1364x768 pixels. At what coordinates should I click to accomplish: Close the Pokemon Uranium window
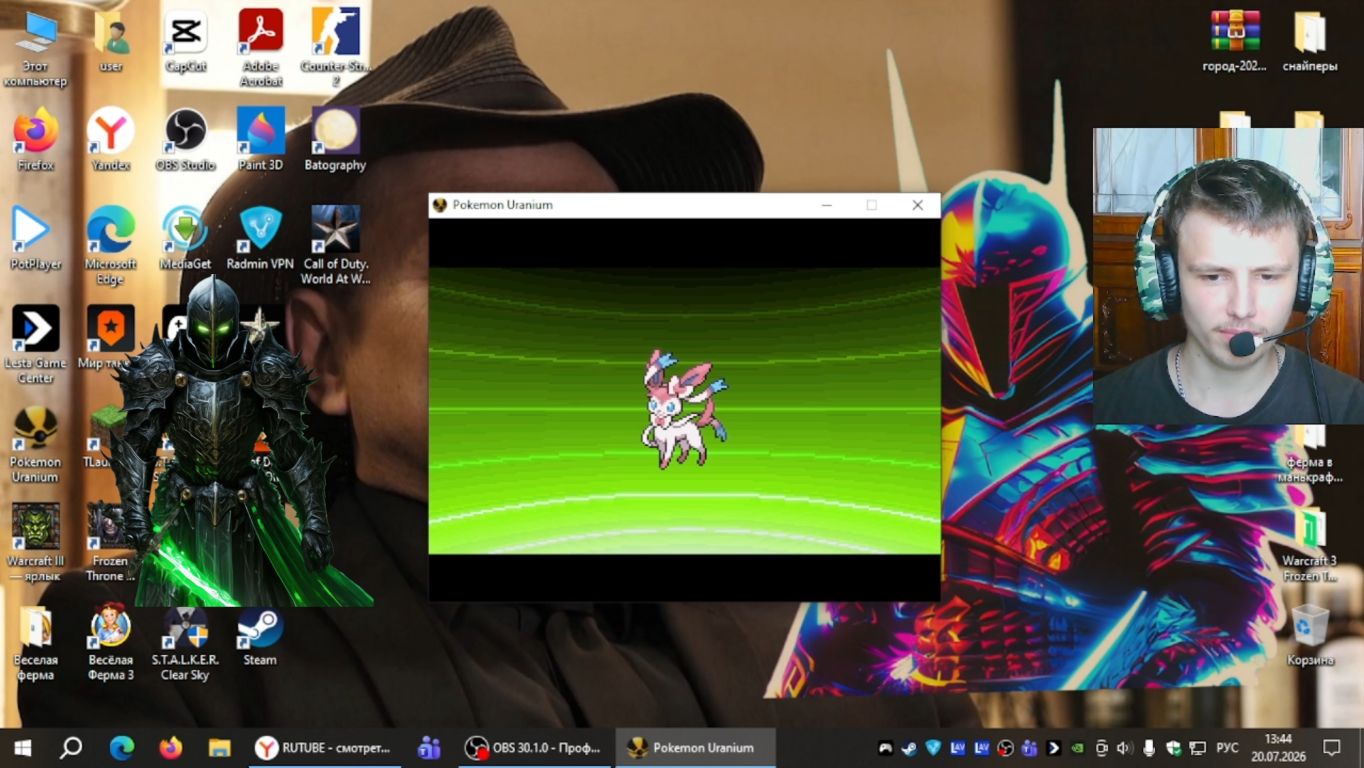click(x=917, y=205)
